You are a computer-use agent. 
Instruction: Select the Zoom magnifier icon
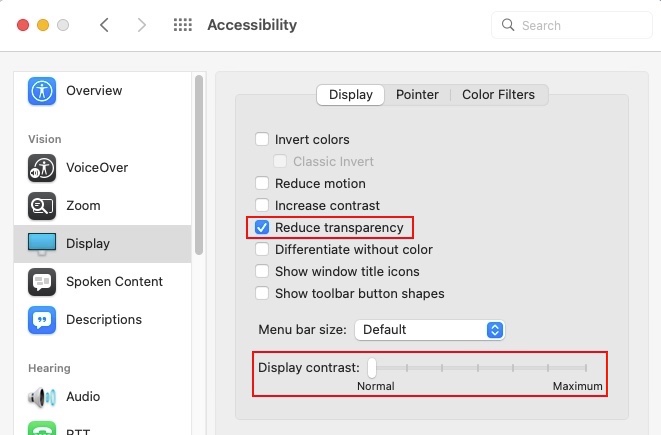(42, 206)
